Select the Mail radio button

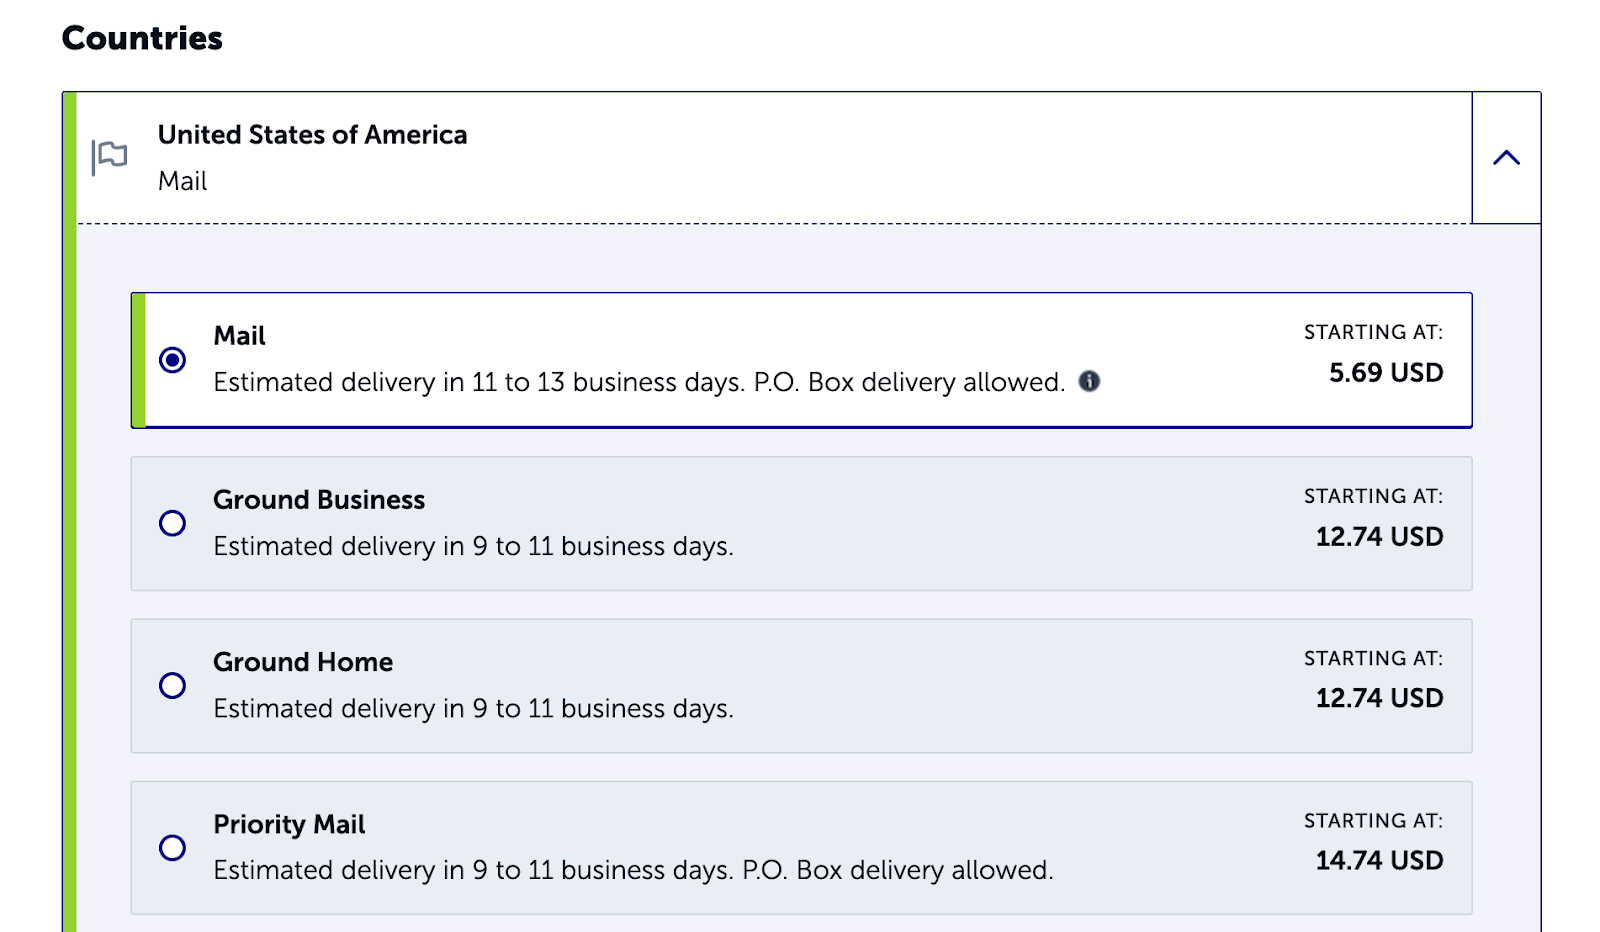(172, 360)
